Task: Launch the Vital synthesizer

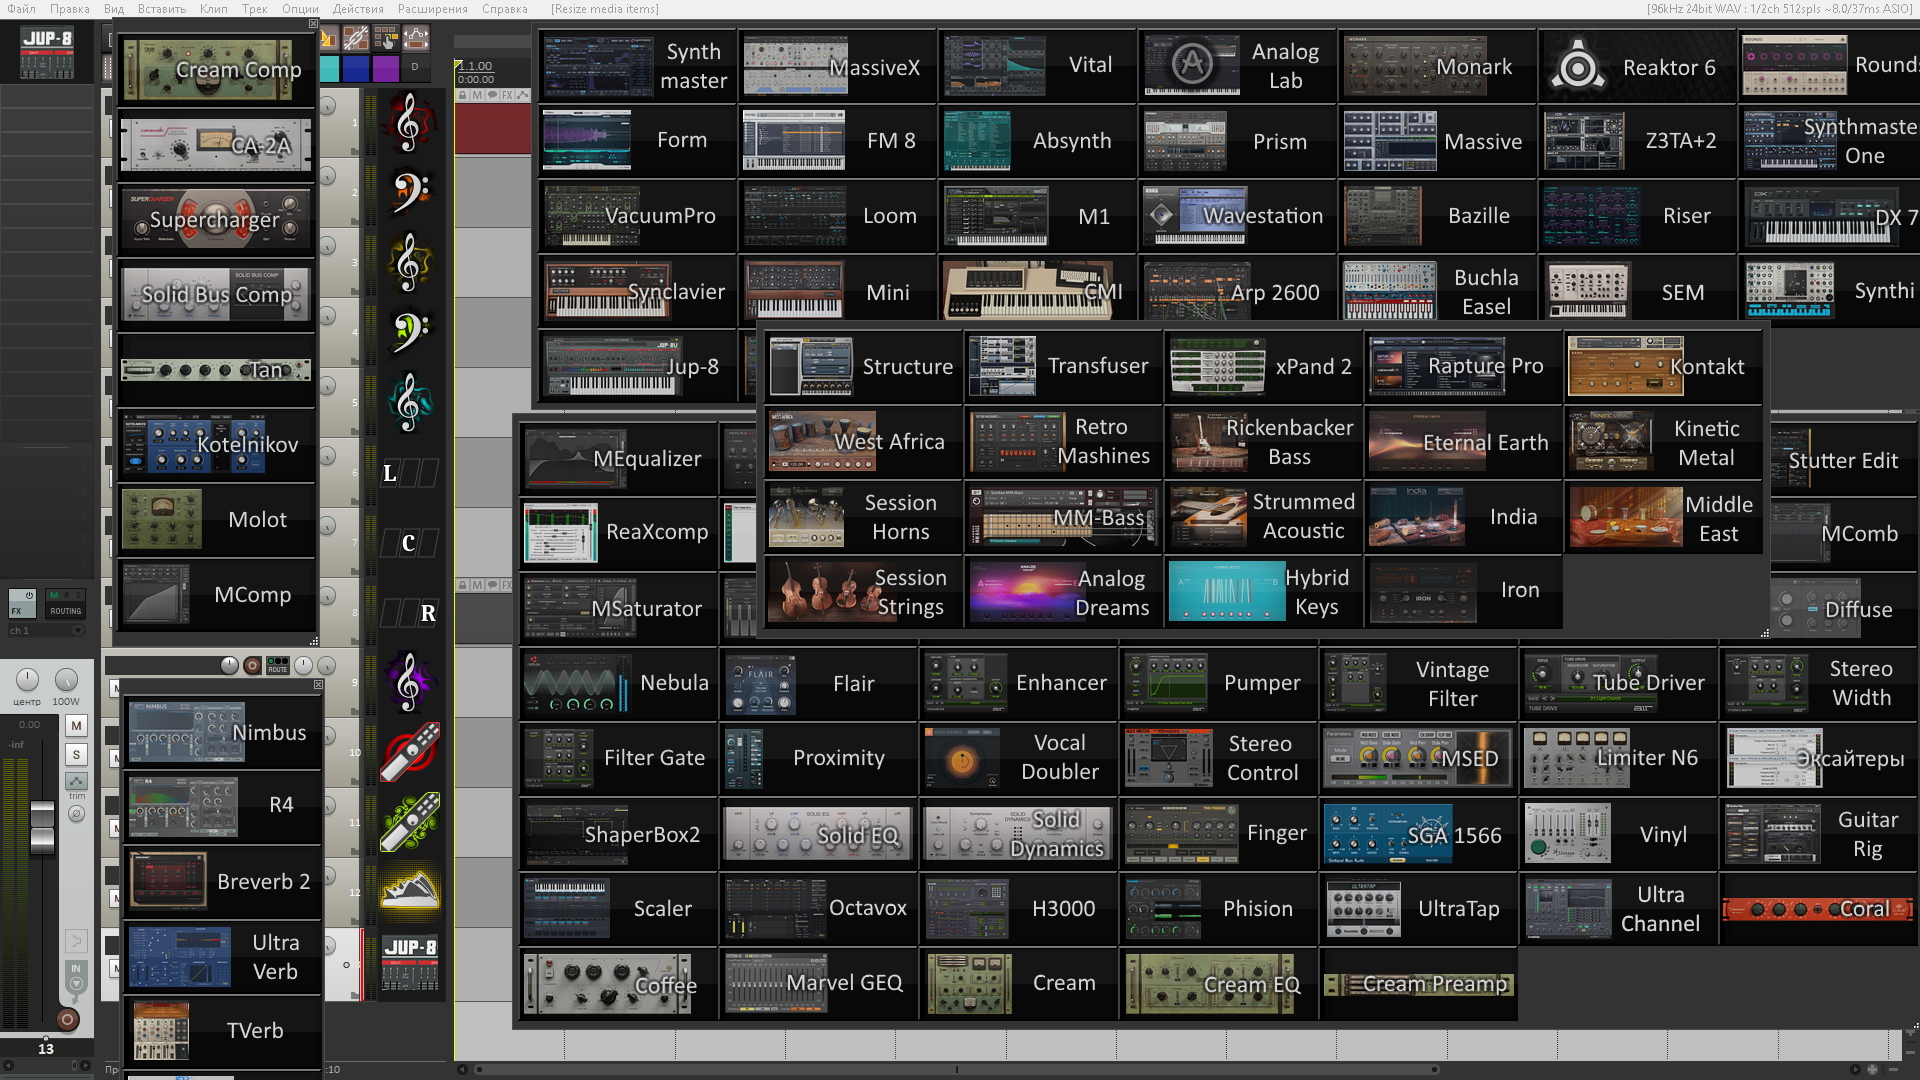Action: tap(1037, 66)
